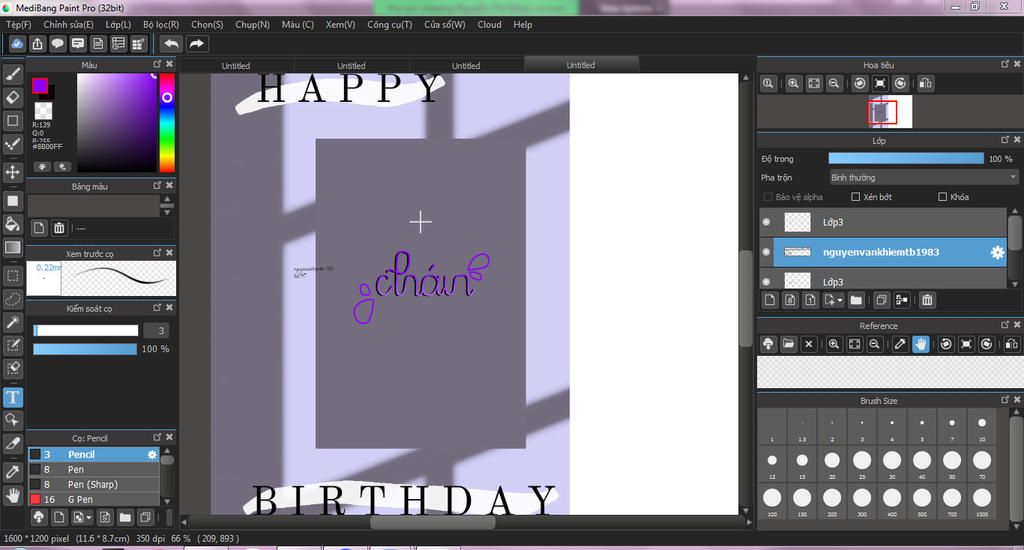Enable the Xén bớt checkbox
The image size is (1024, 550).
pyautogui.click(x=856, y=197)
